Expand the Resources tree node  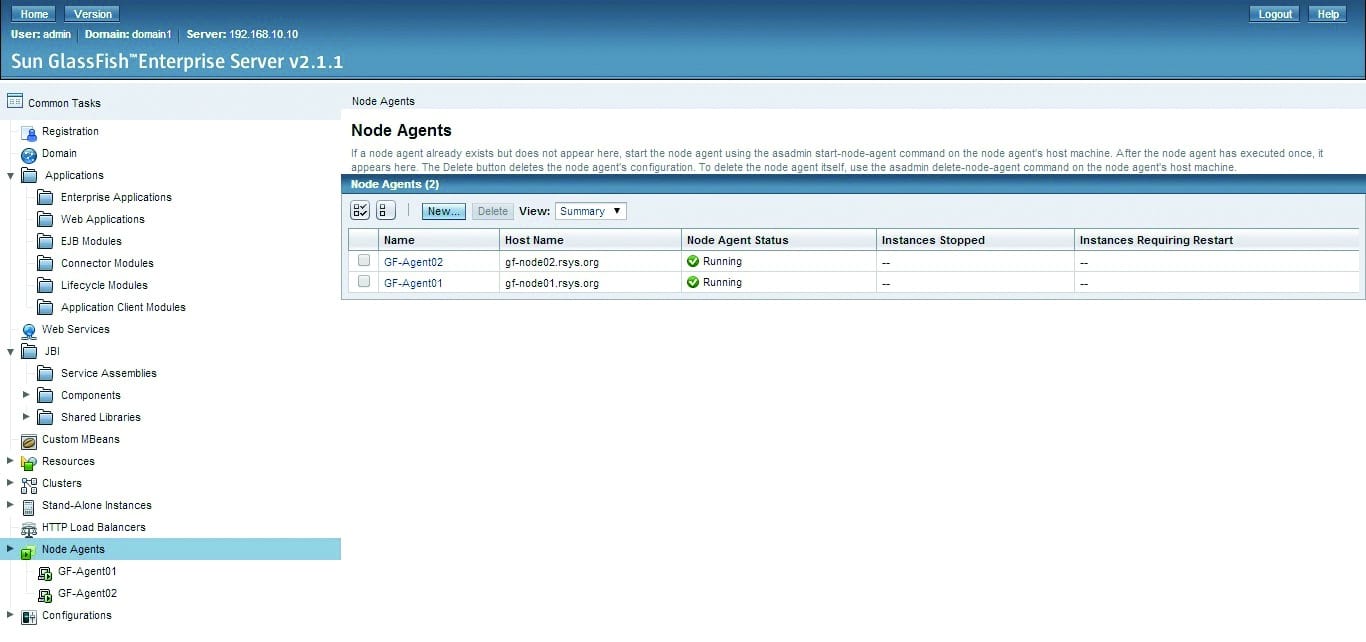tap(10, 461)
